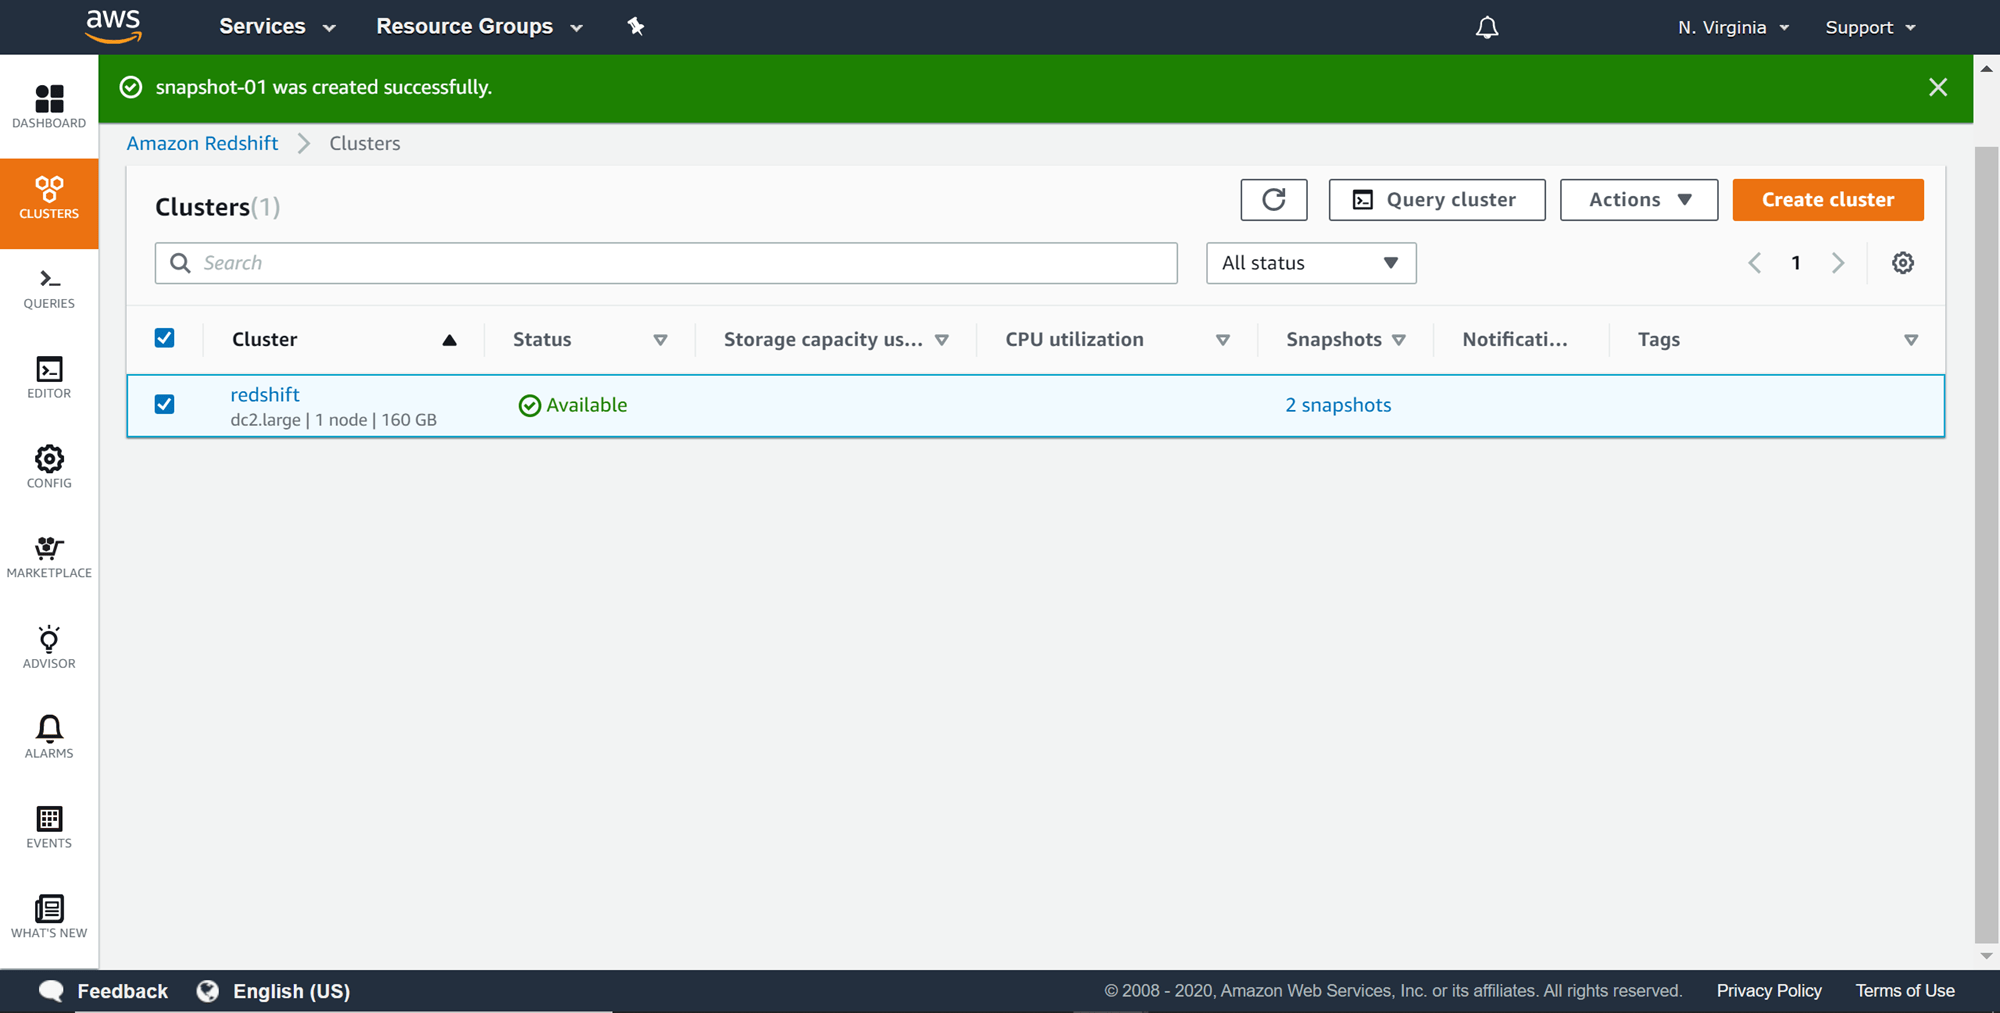Open the table preferences gear
This screenshot has width=2000, height=1013.
pos(1902,262)
